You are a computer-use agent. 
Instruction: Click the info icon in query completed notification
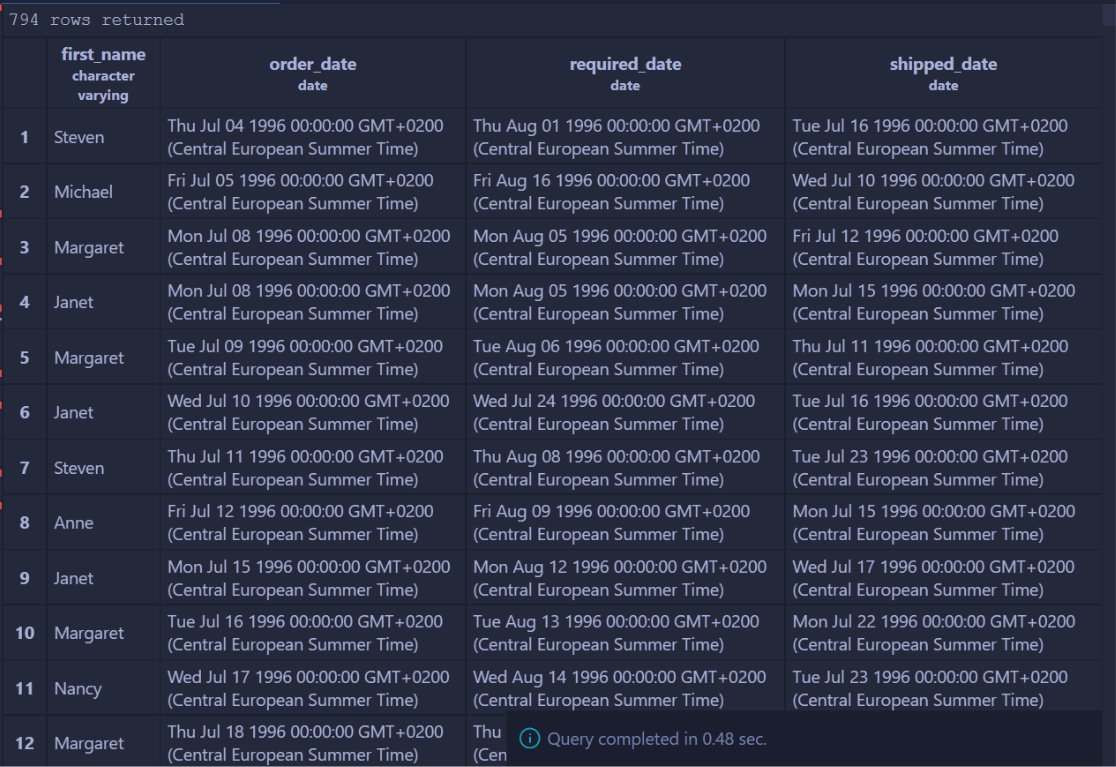pos(530,739)
